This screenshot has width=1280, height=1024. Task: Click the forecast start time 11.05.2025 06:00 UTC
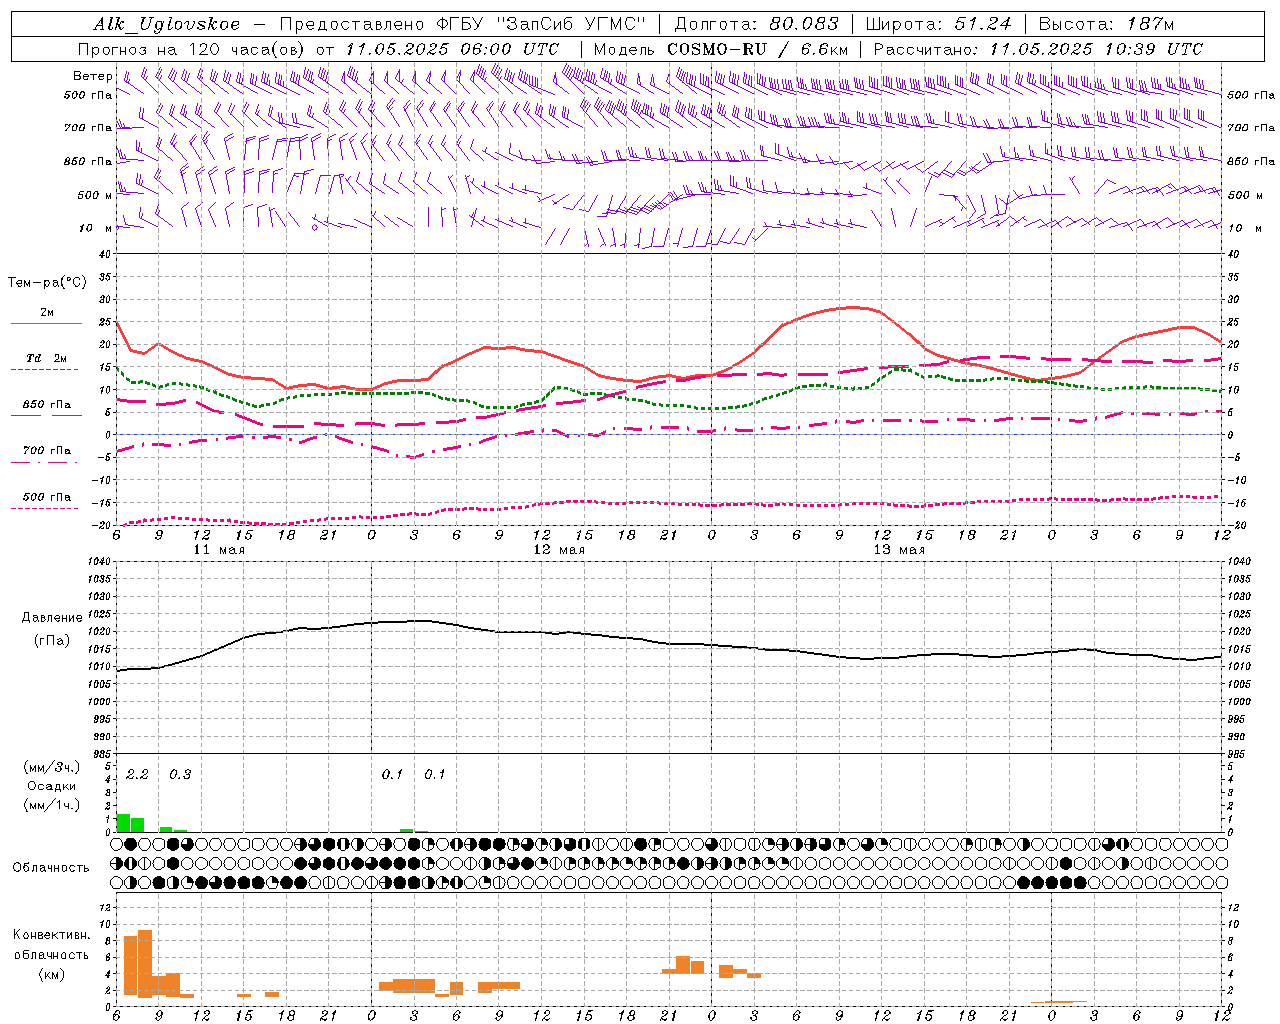(452, 49)
